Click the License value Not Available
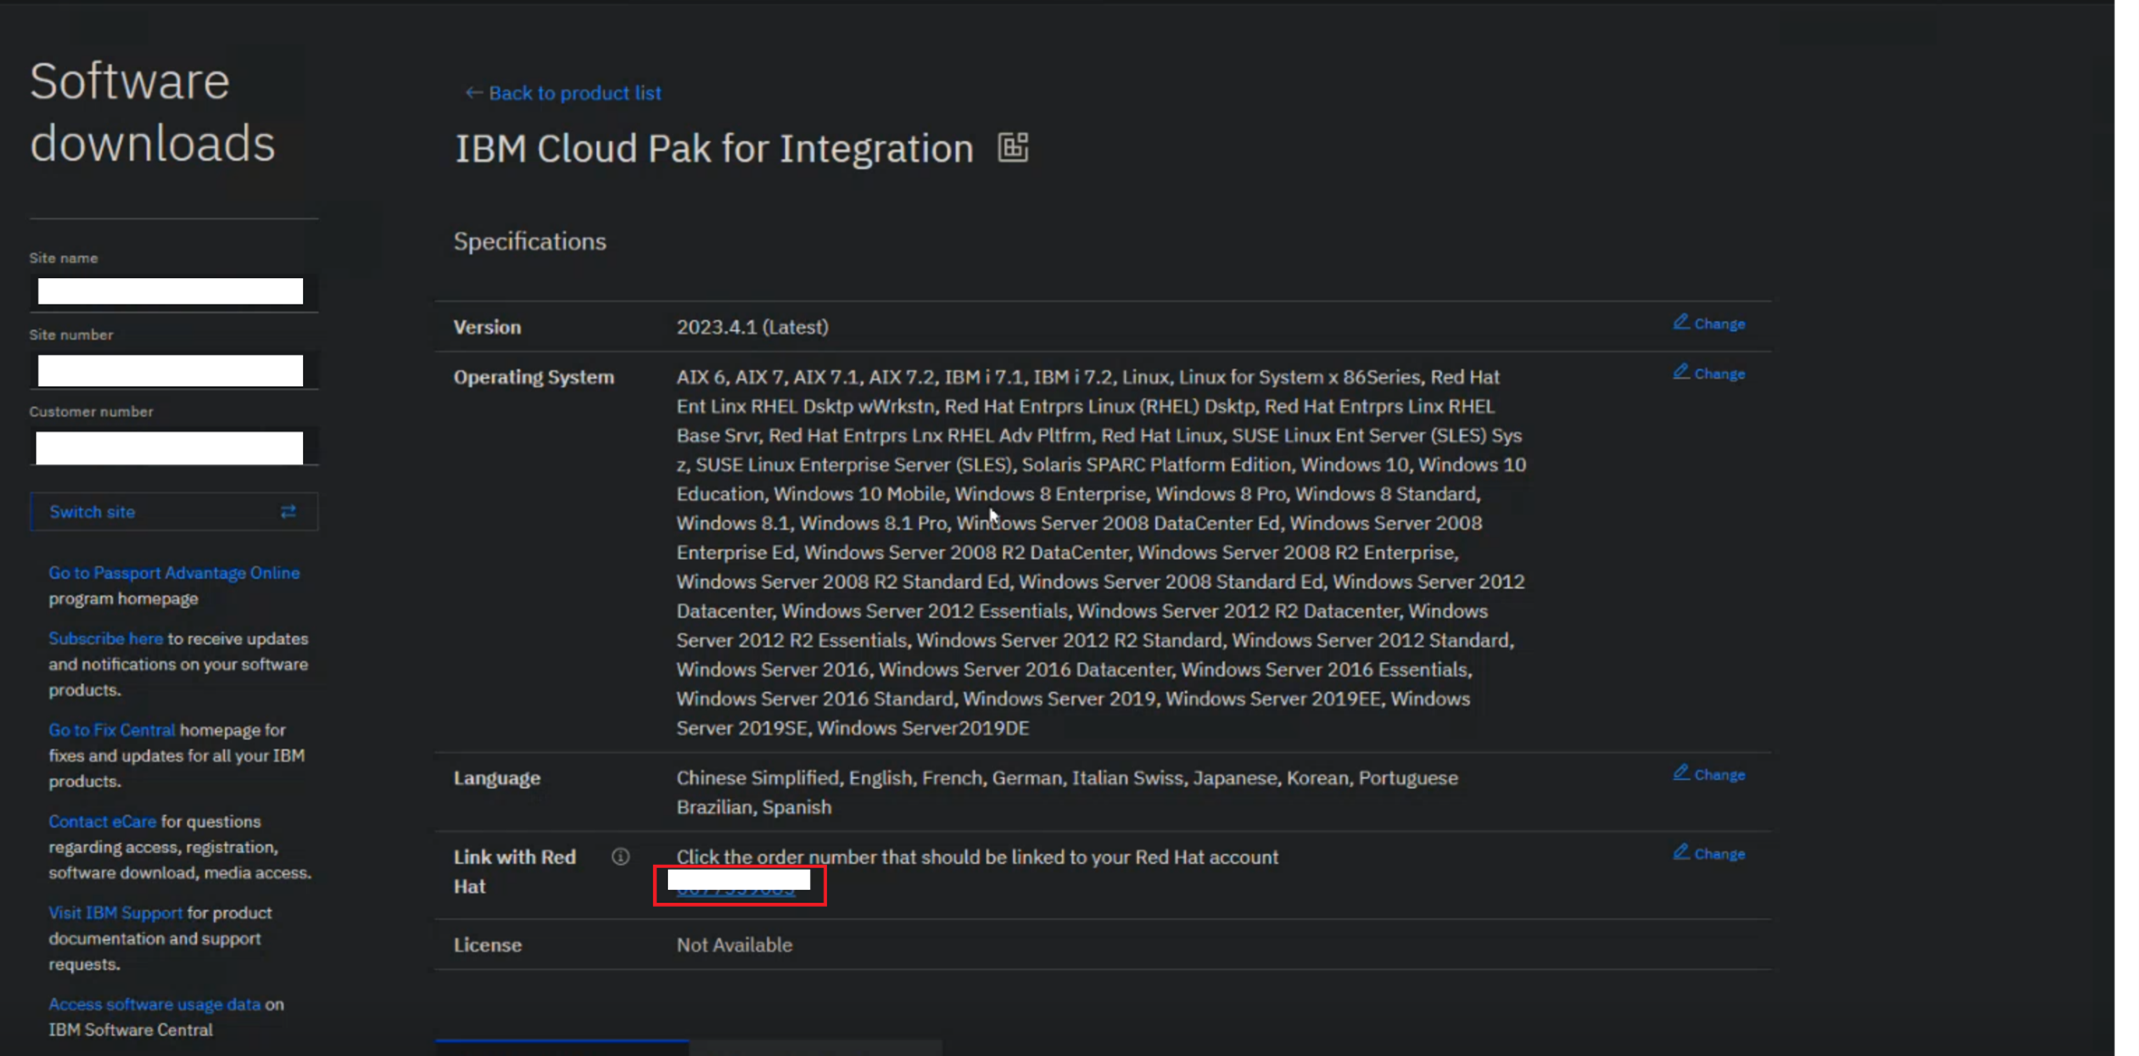This screenshot has width=2139, height=1056. click(x=734, y=945)
